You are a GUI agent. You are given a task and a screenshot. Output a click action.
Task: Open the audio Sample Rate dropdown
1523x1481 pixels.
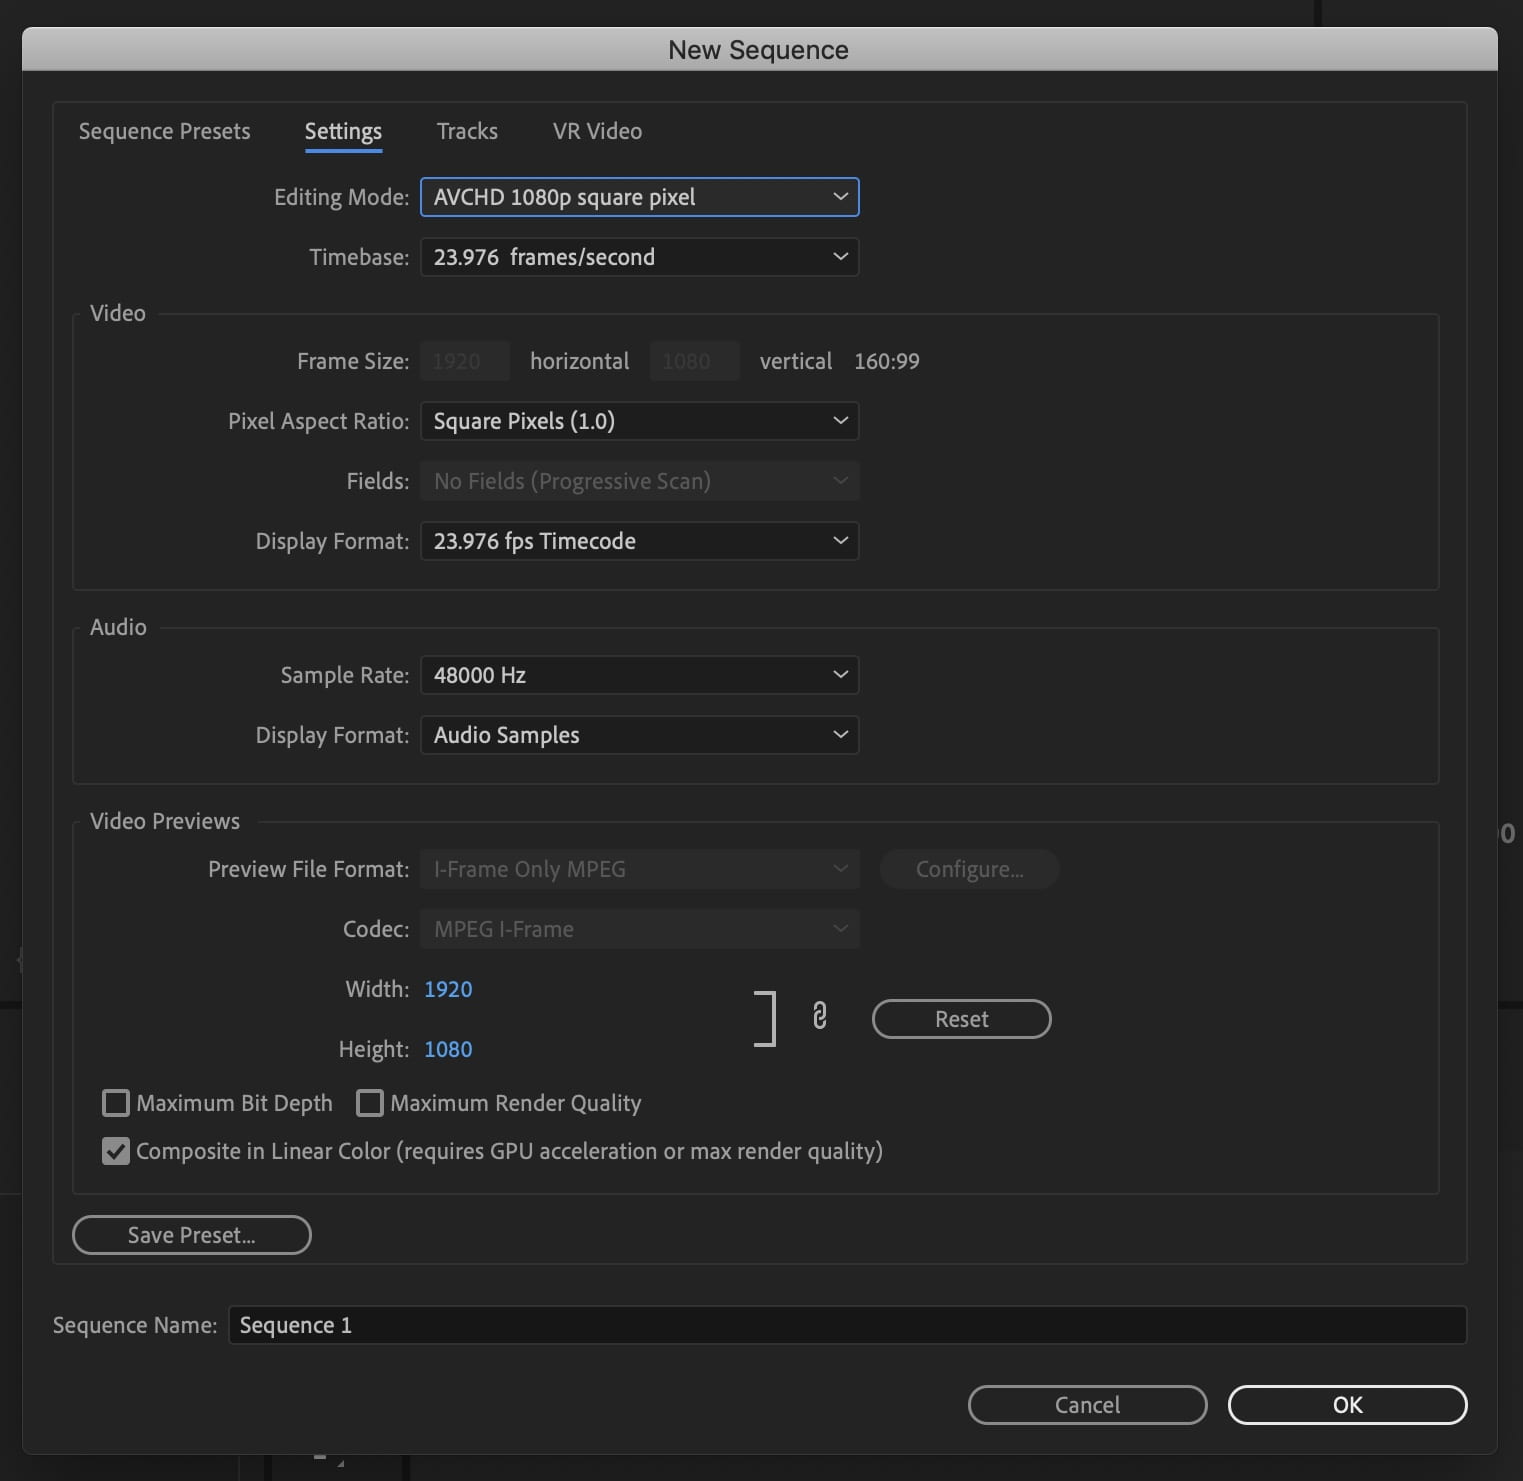(640, 675)
